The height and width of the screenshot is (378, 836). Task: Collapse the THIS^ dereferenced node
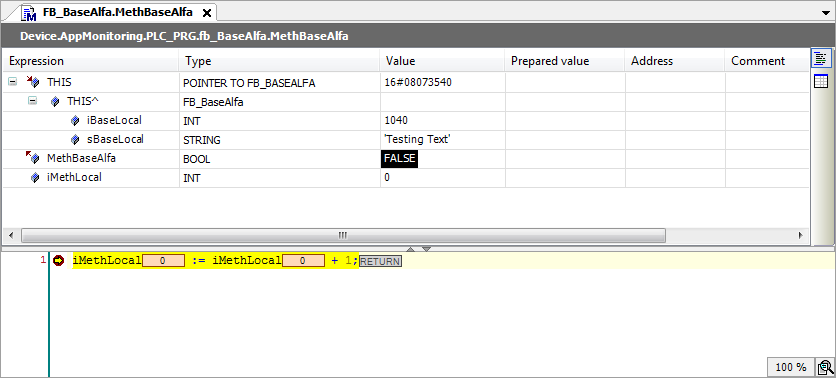tap(32, 100)
